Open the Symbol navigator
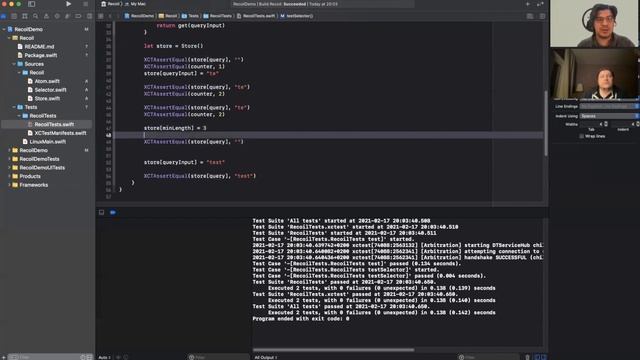 [x=25, y=16]
